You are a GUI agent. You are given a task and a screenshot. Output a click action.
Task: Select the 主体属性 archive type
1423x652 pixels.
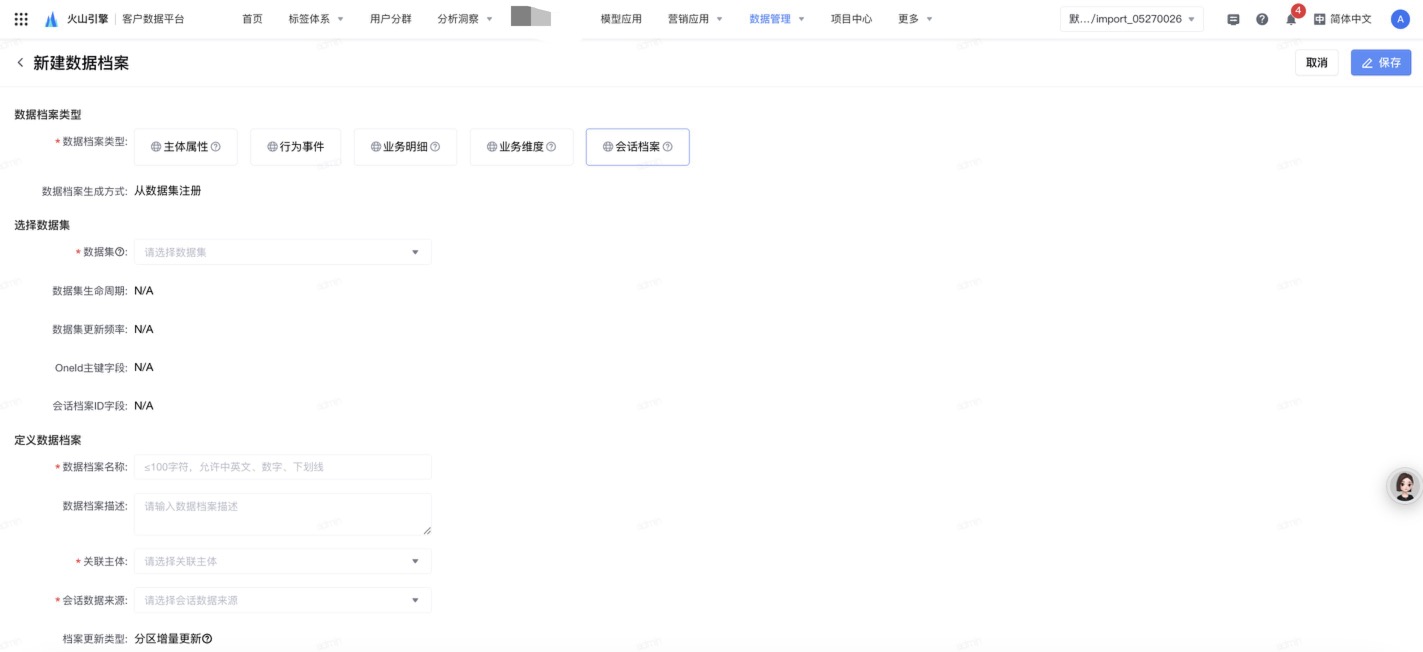[188, 146]
